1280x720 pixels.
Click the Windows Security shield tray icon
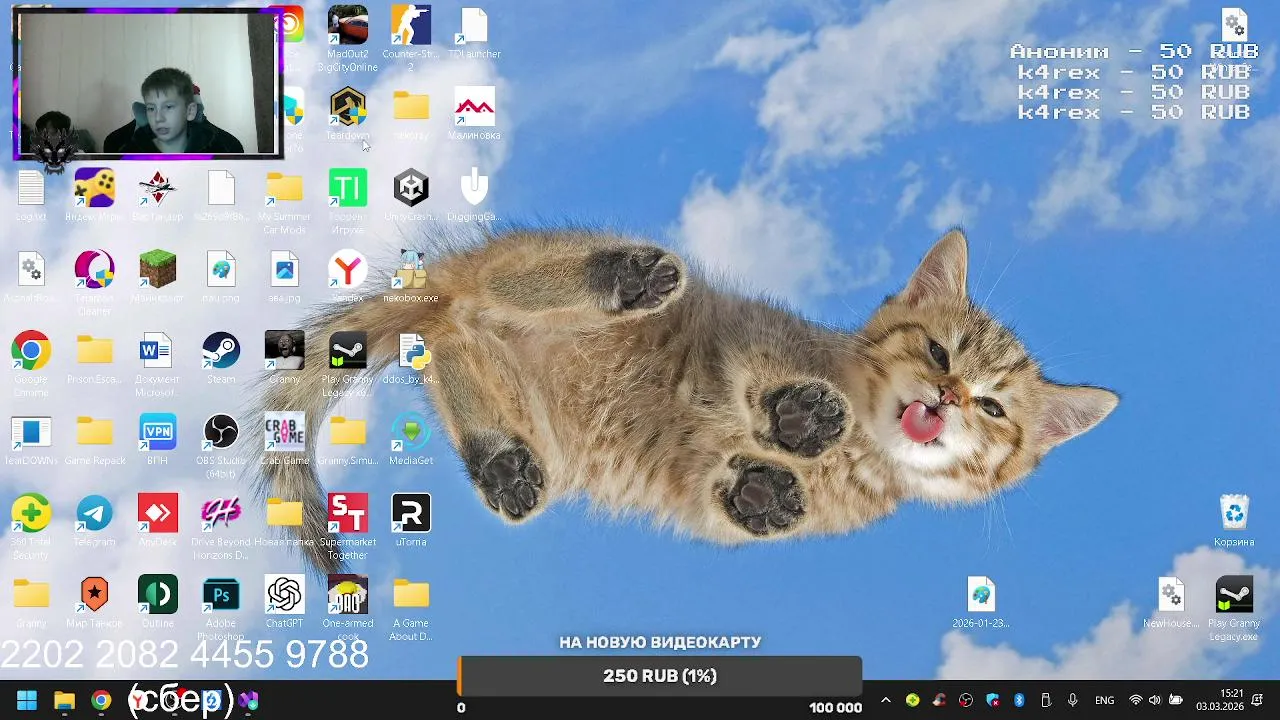993,700
